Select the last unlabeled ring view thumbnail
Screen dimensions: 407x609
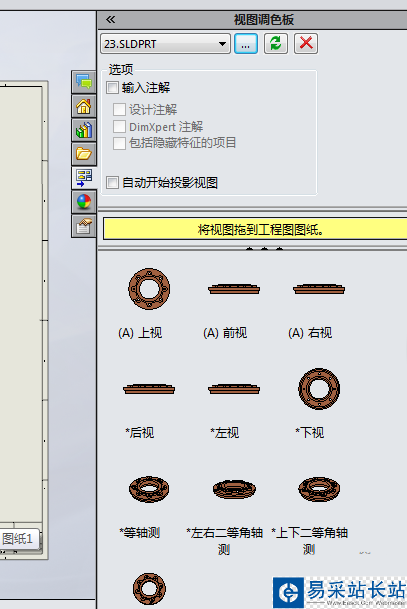149,589
